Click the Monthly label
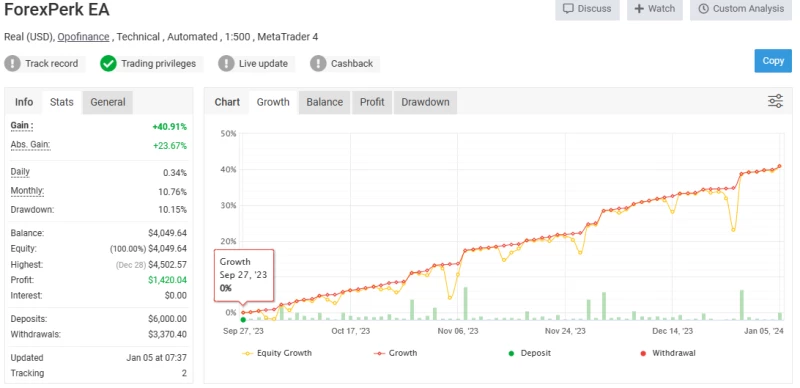The image size is (800, 388). pyautogui.click(x=27, y=191)
